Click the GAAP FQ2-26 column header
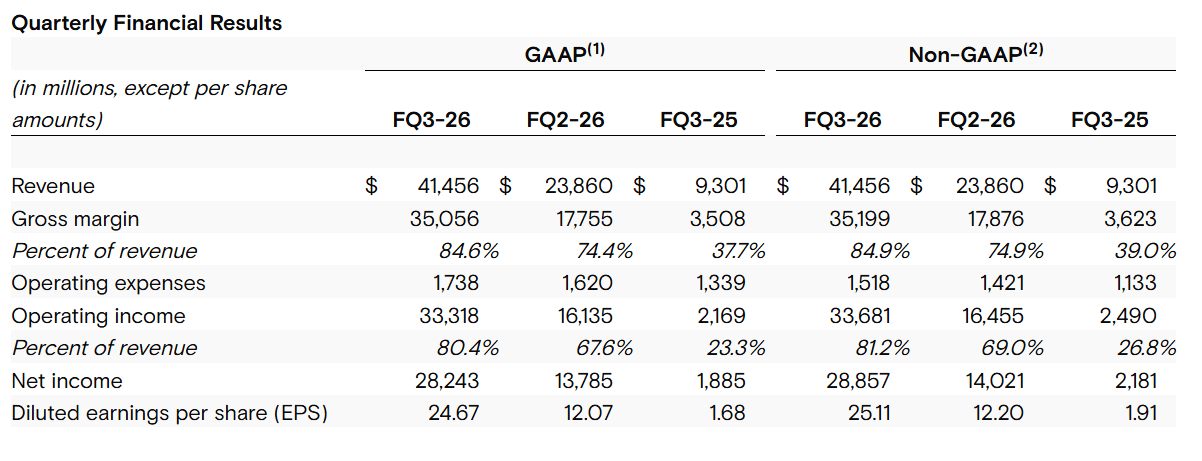Viewport: 1202px width, 461px height. (566, 121)
